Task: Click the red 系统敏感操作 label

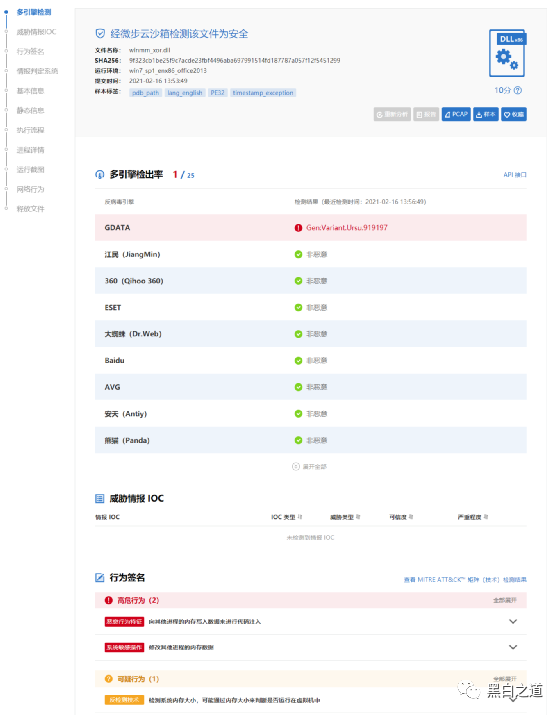Action: (x=124, y=647)
